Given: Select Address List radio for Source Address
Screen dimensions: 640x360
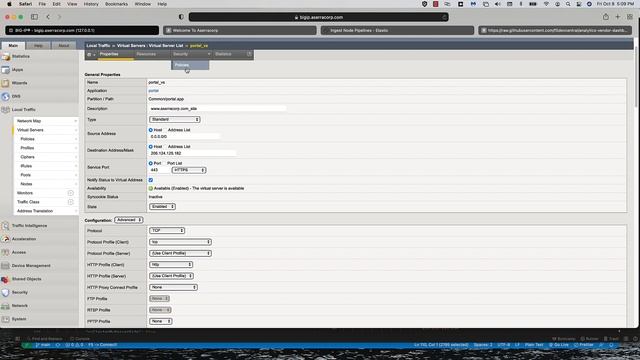Looking at the screenshot, I should 166,130.
